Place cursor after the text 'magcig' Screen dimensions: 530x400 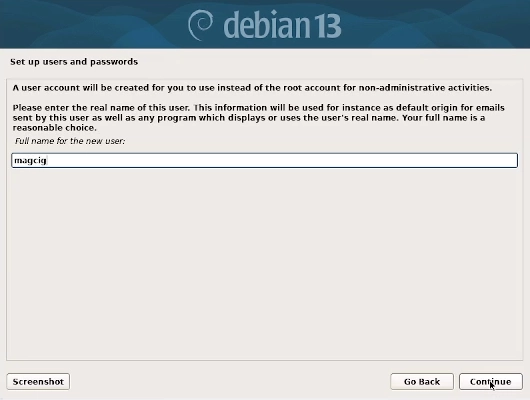pos(47,160)
